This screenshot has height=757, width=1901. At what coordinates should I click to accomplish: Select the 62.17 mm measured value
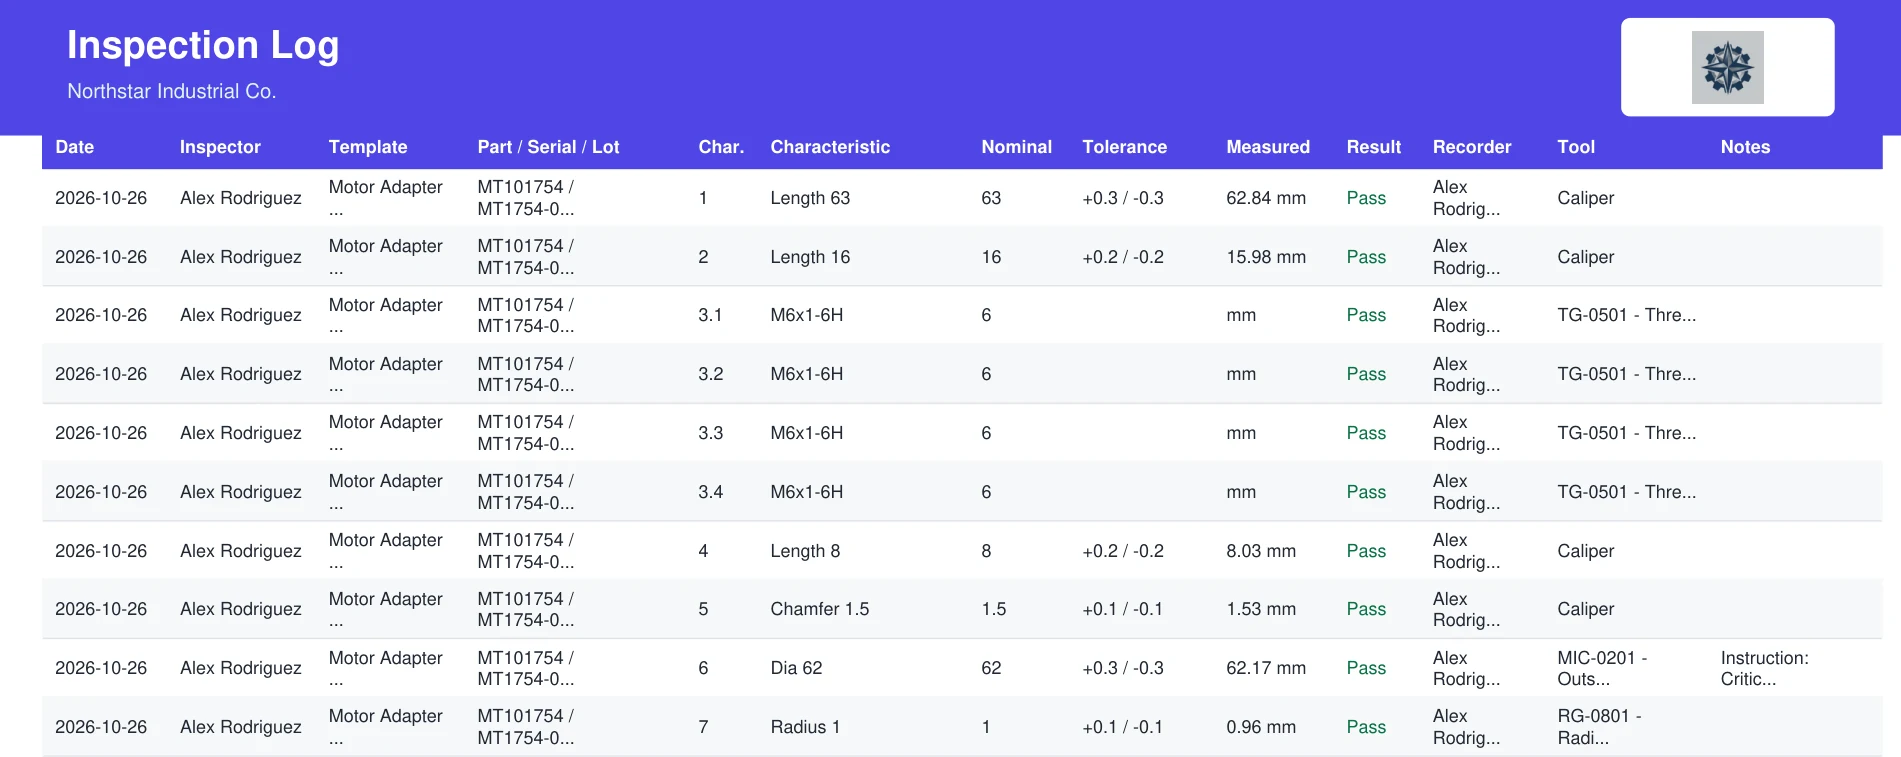pyautogui.click(x=1266, y=668)
